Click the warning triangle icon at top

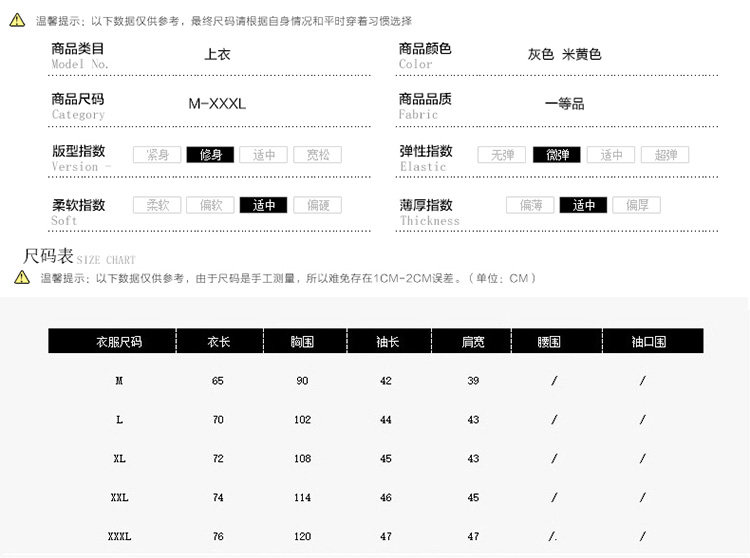coord(17,20)
